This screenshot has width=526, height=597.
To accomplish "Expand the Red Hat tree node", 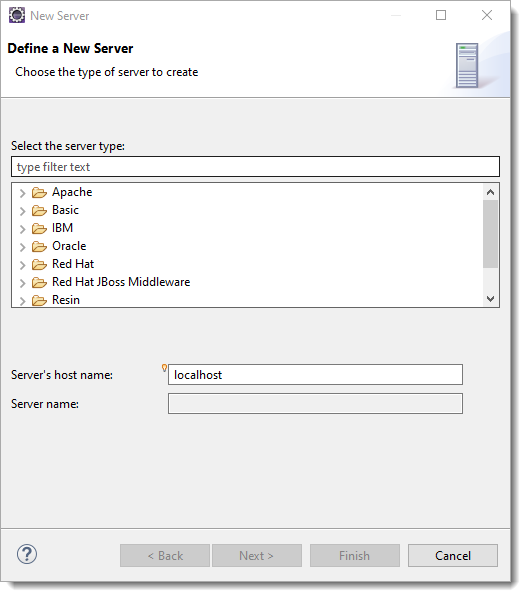I will (x=23, y=265).
